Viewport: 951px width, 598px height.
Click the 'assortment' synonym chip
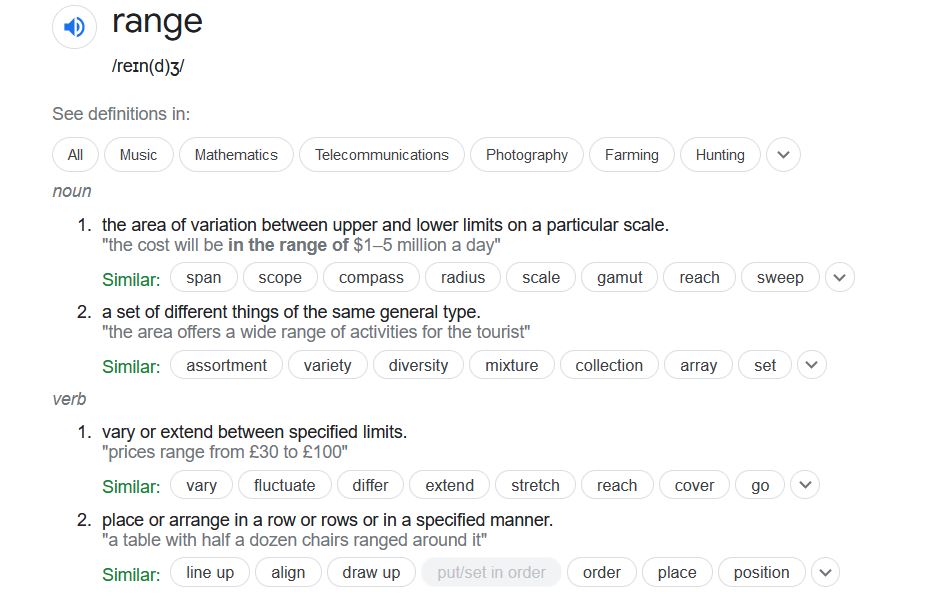227,365
